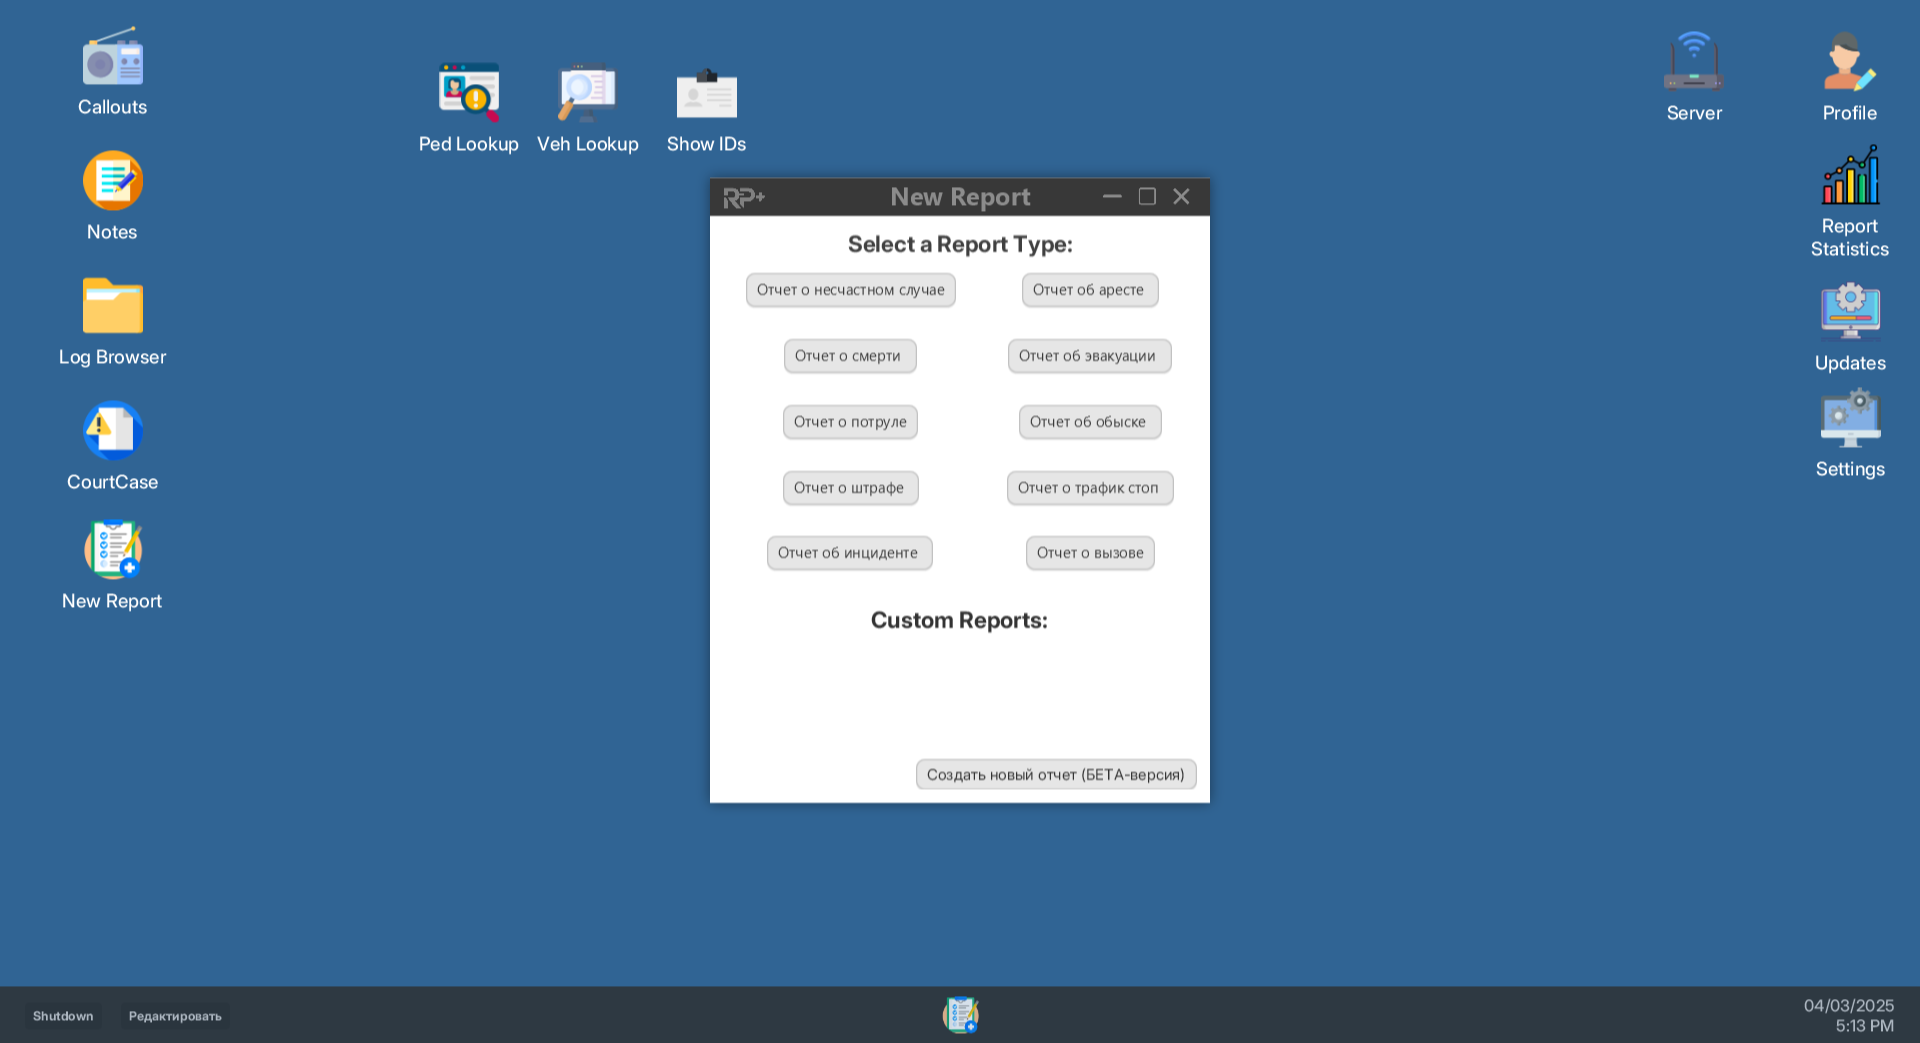Open the Report Statistics chart icon
The width and height of the screenshot is (1920, 1043).
click(1849, 176)
